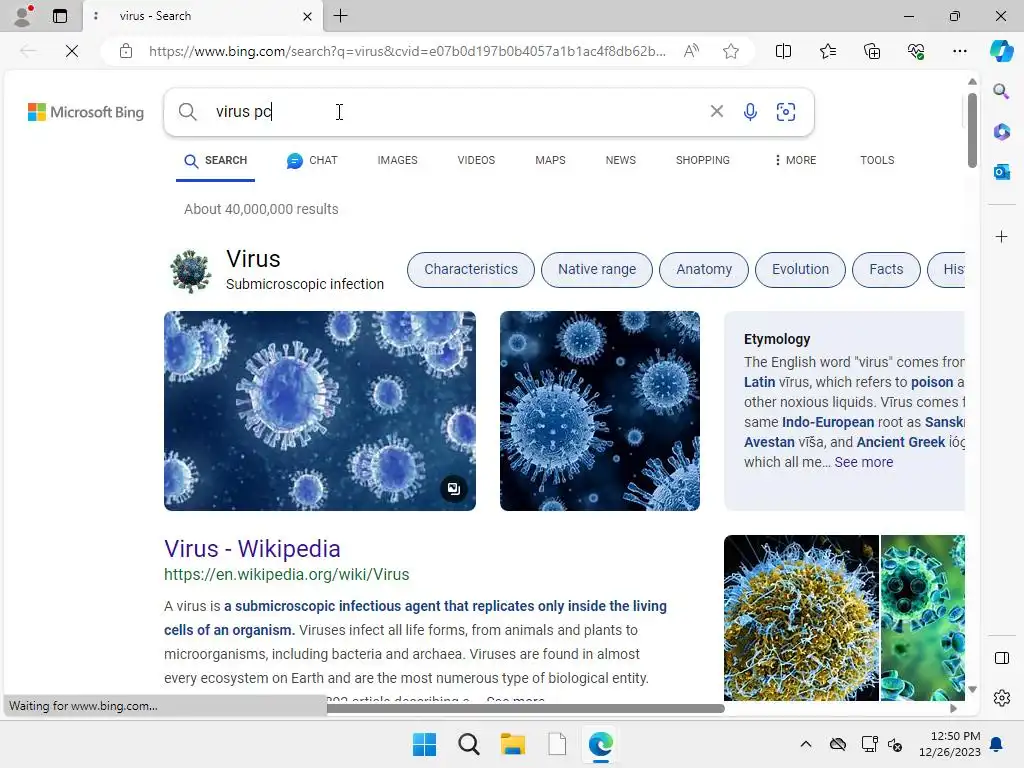1024x768 pixels.
Task: View site information lock icon
Action: click(126, 51)
